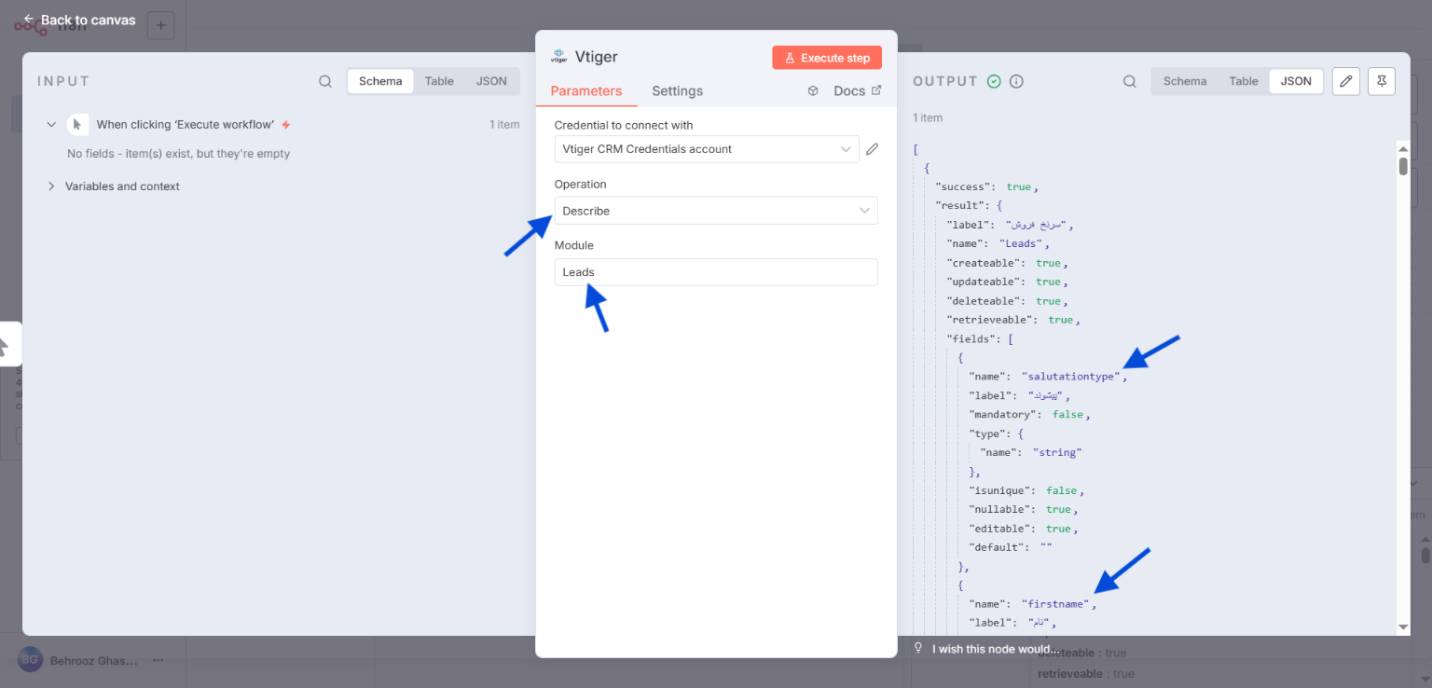This screenshot has height=688, width=1432.
Task: Click the pencil icon beside credential dropdown
Action: pos(872,149)
